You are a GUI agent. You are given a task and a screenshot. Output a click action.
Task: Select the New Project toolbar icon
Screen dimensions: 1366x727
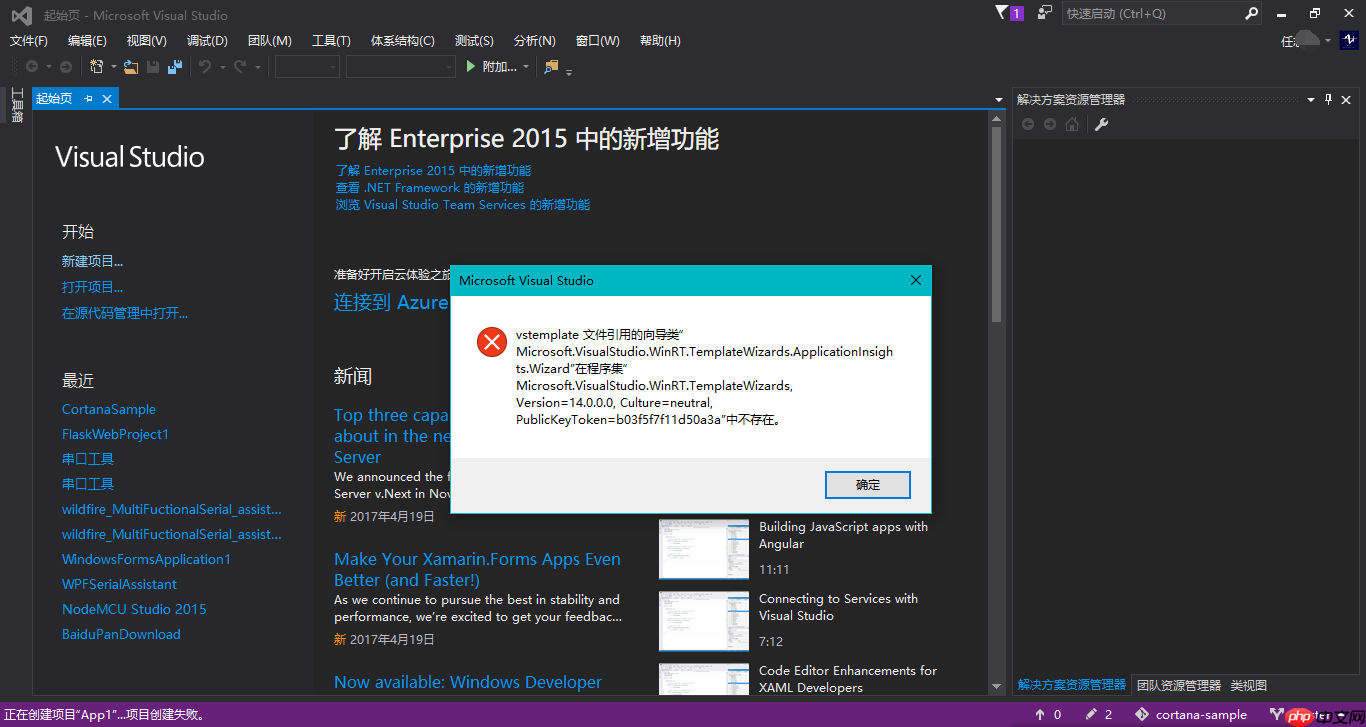pyautogui.click(x=96, y=66)
